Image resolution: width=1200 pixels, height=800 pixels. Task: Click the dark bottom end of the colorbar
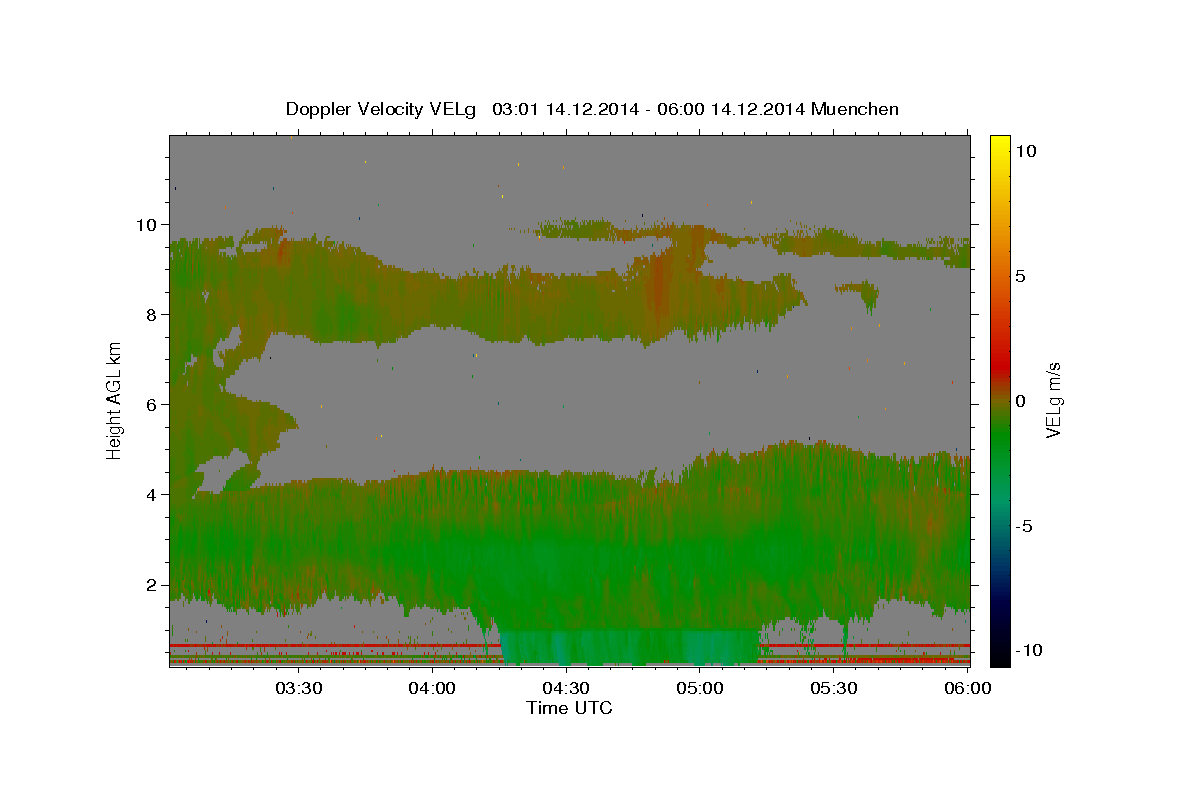coord(1000,655)
